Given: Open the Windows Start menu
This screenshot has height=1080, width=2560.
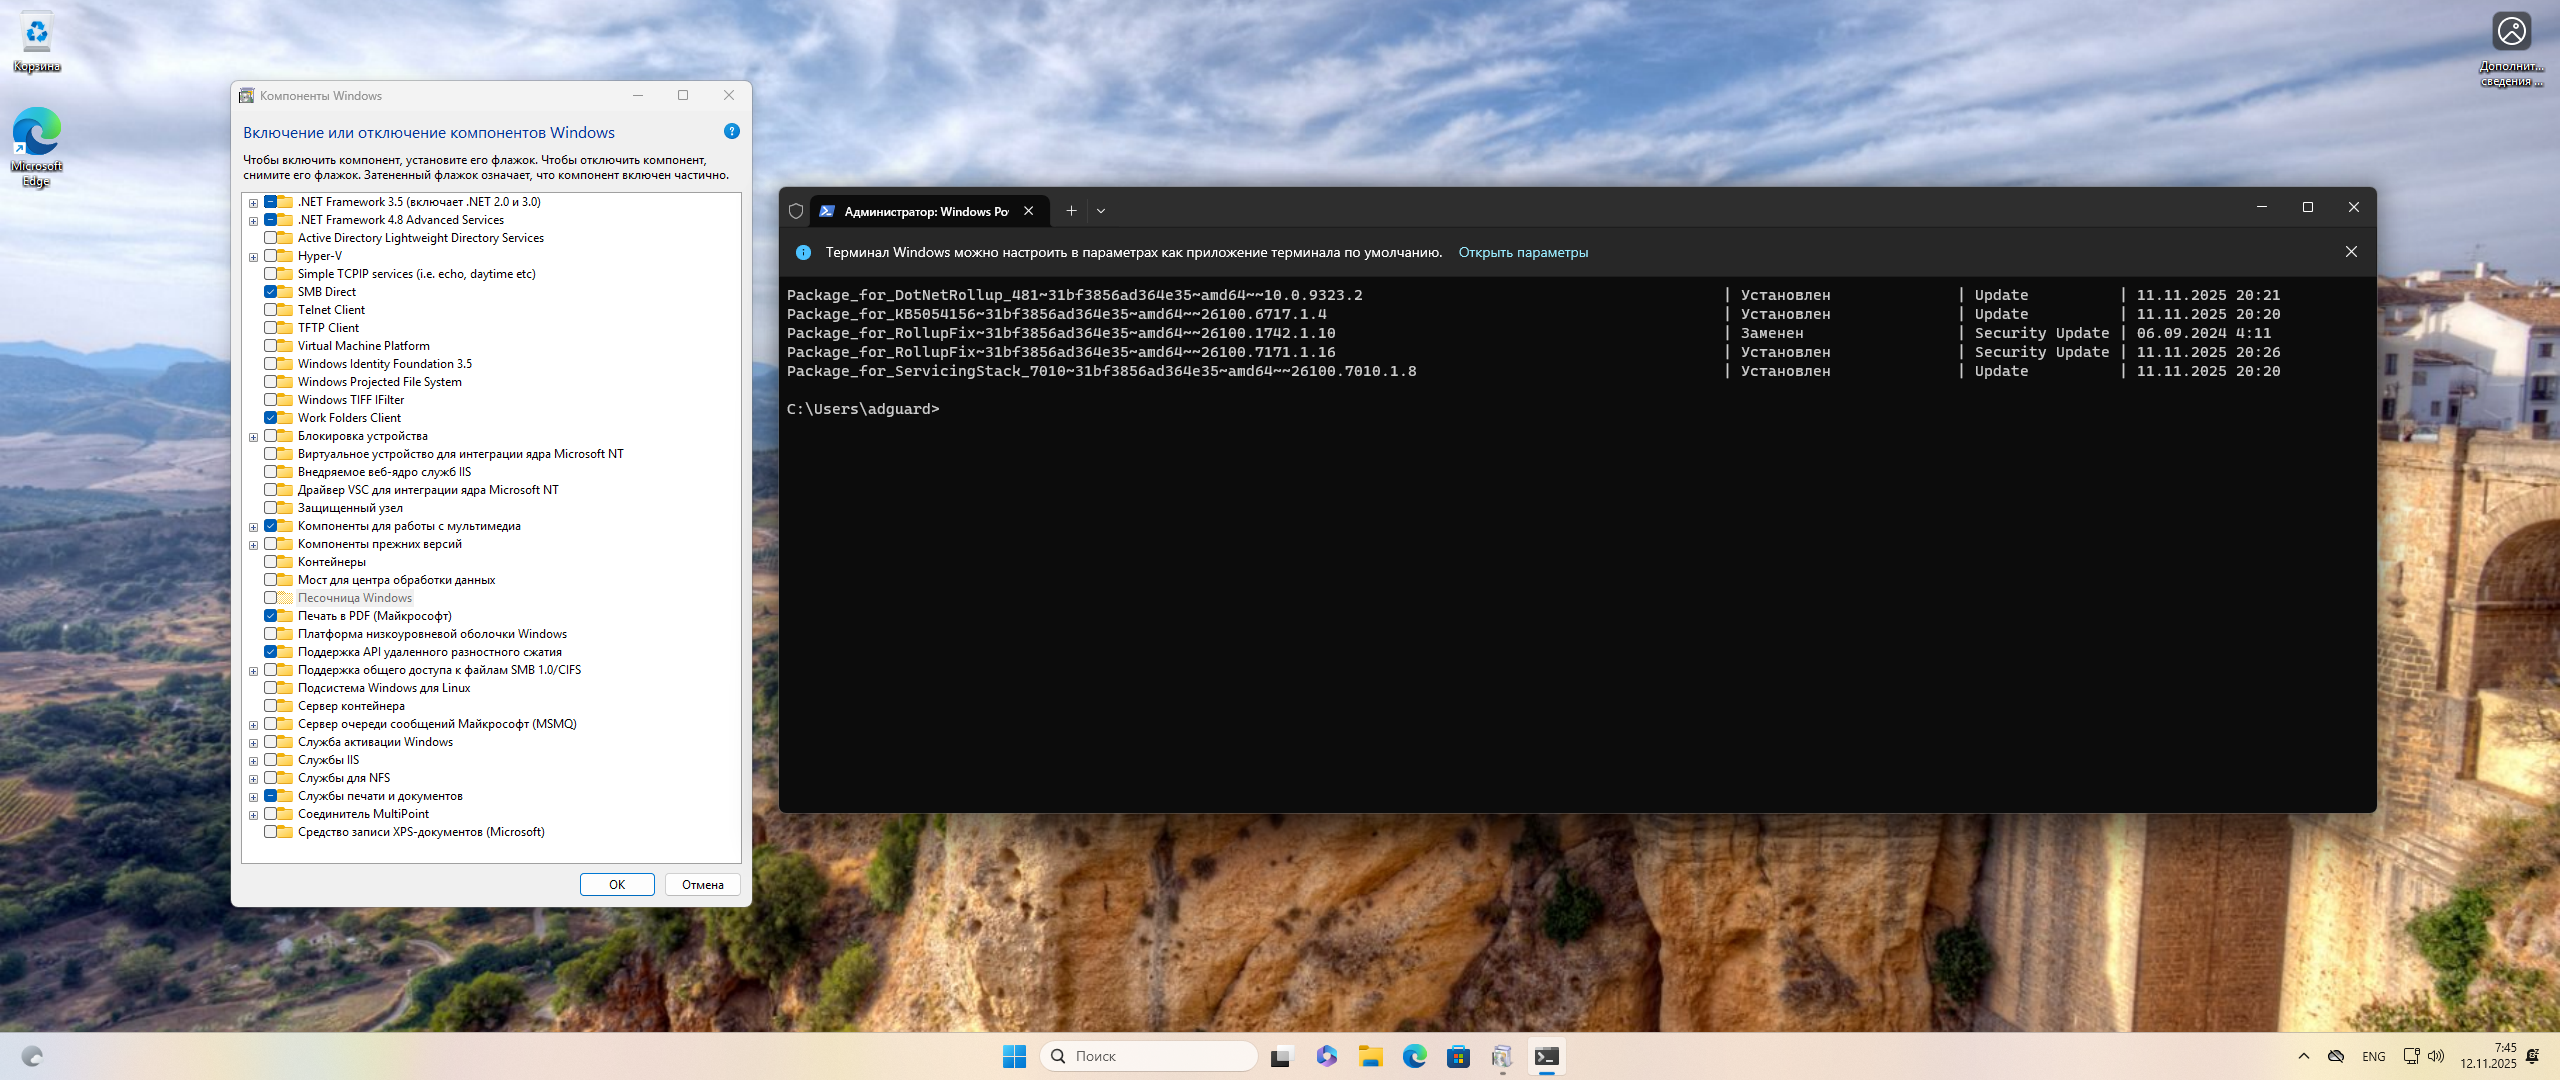Looking at the screenshot, I should click(1014, 1056).
